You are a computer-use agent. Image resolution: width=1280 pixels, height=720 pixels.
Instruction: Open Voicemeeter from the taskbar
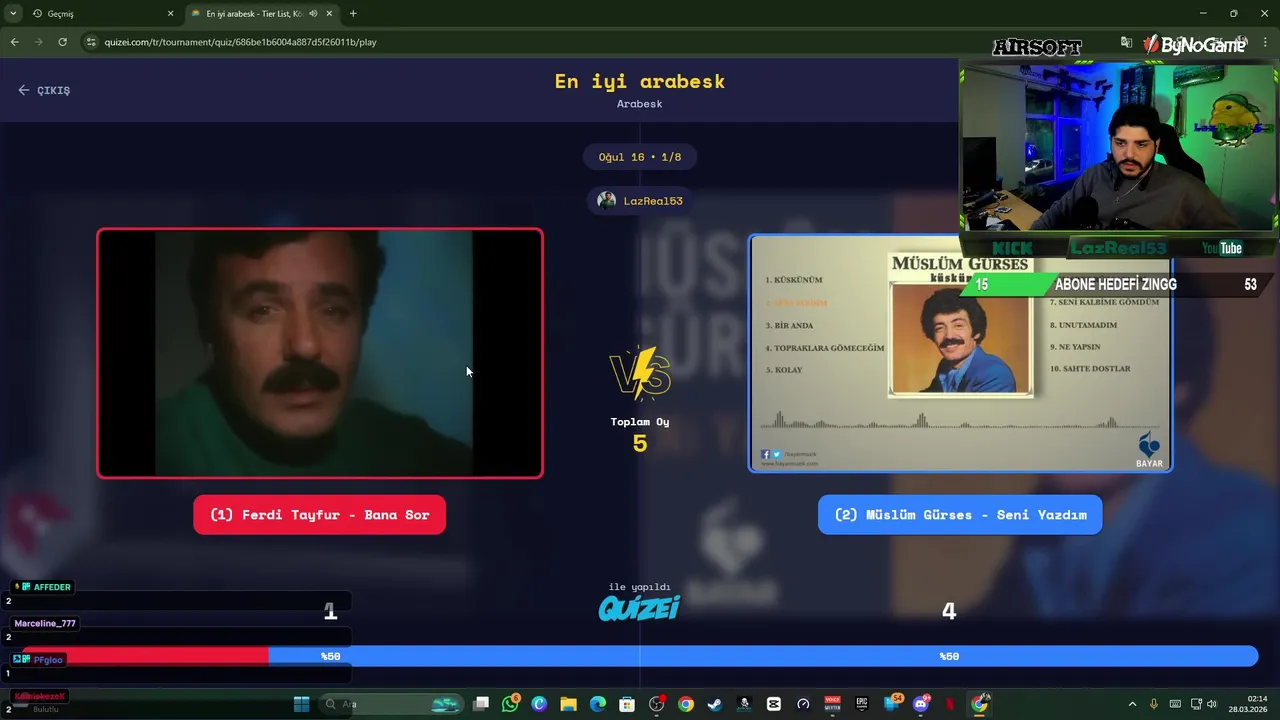tap(832, 704)
